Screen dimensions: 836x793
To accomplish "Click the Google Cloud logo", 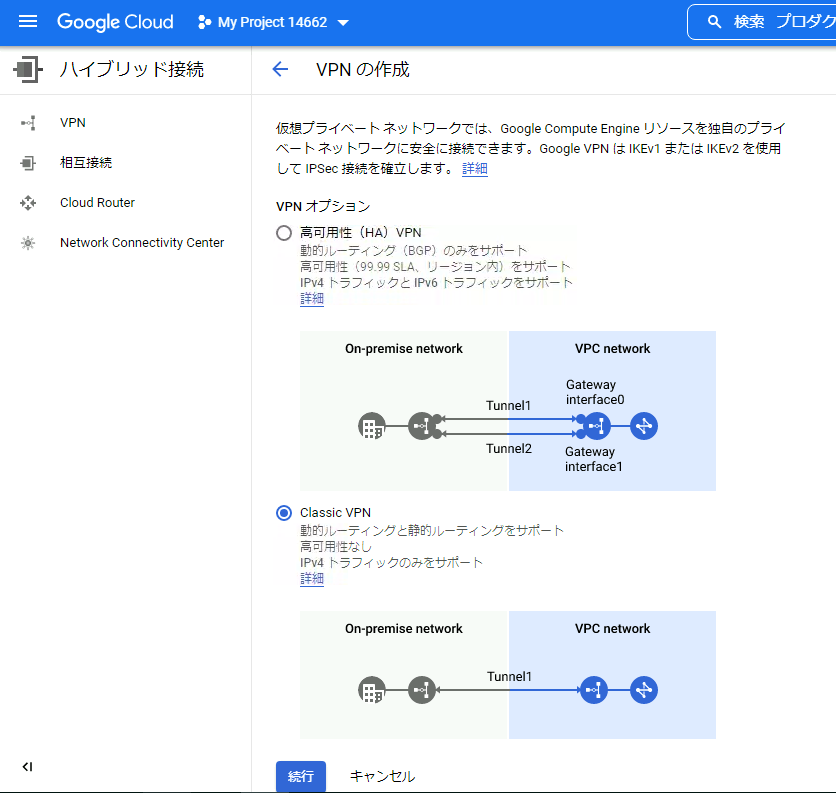I will [x=114, y=21].
